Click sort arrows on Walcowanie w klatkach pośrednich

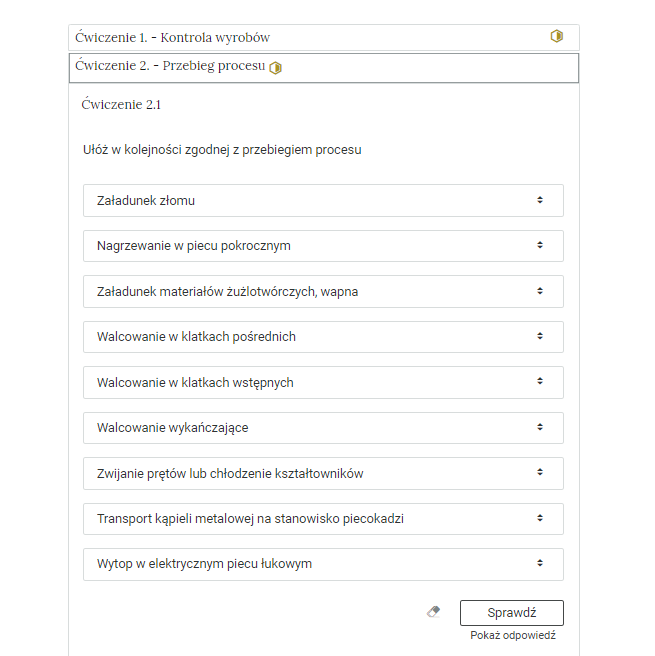(539, 336)
